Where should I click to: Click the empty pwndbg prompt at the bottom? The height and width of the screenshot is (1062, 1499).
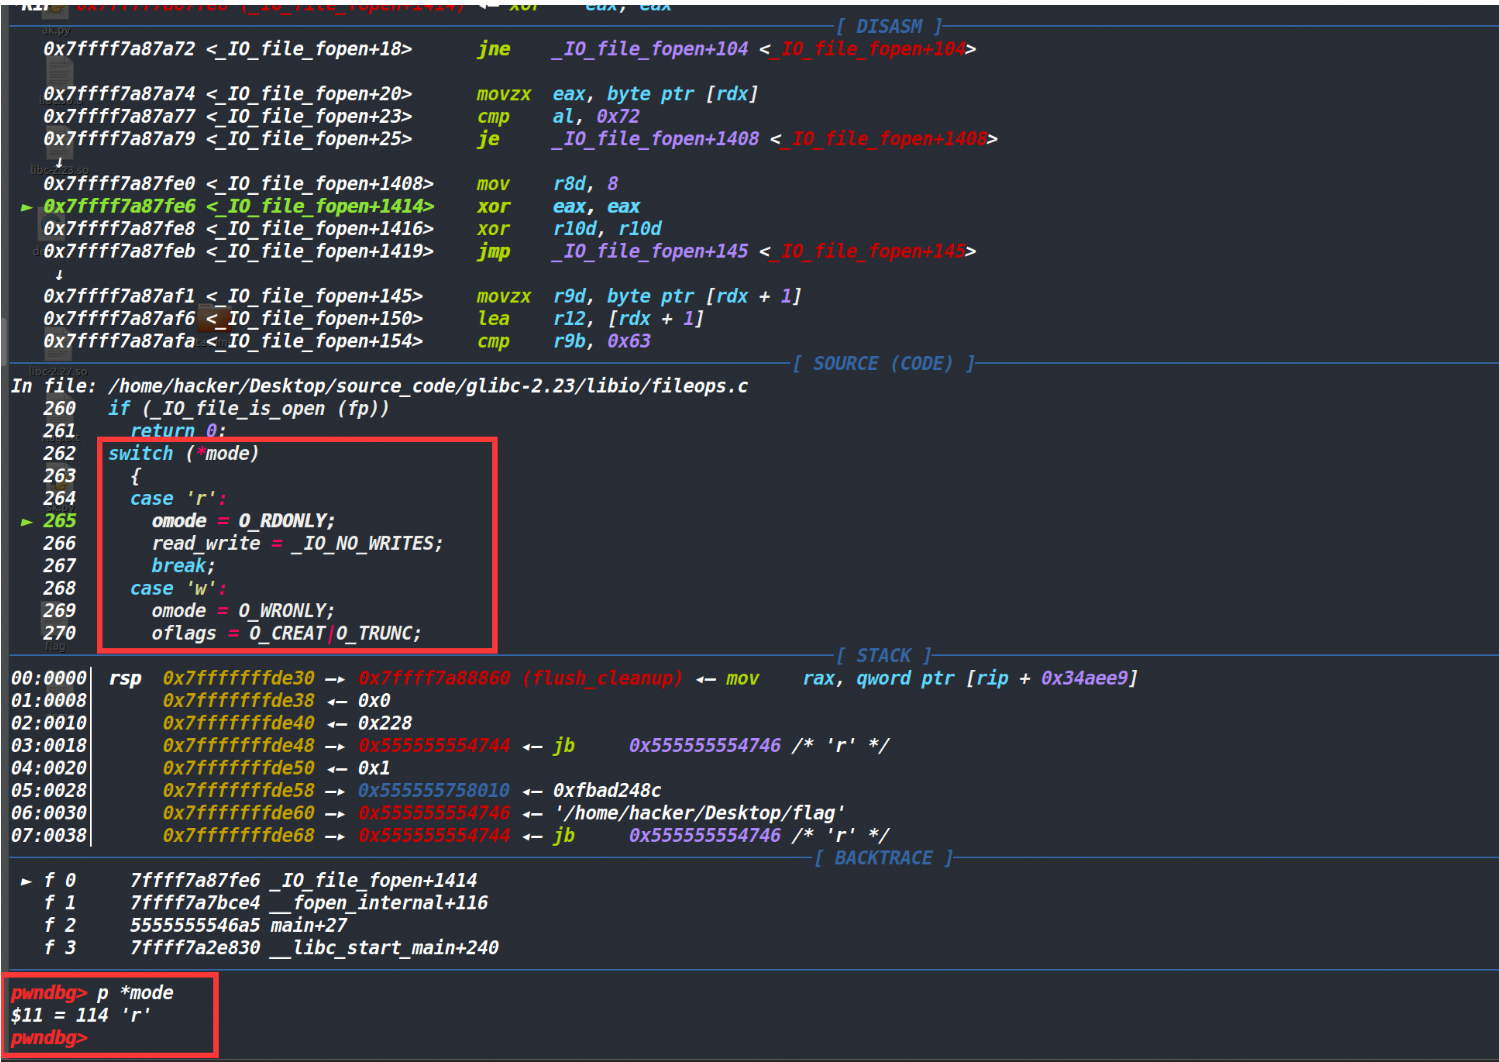click(x=49, y=1038)
